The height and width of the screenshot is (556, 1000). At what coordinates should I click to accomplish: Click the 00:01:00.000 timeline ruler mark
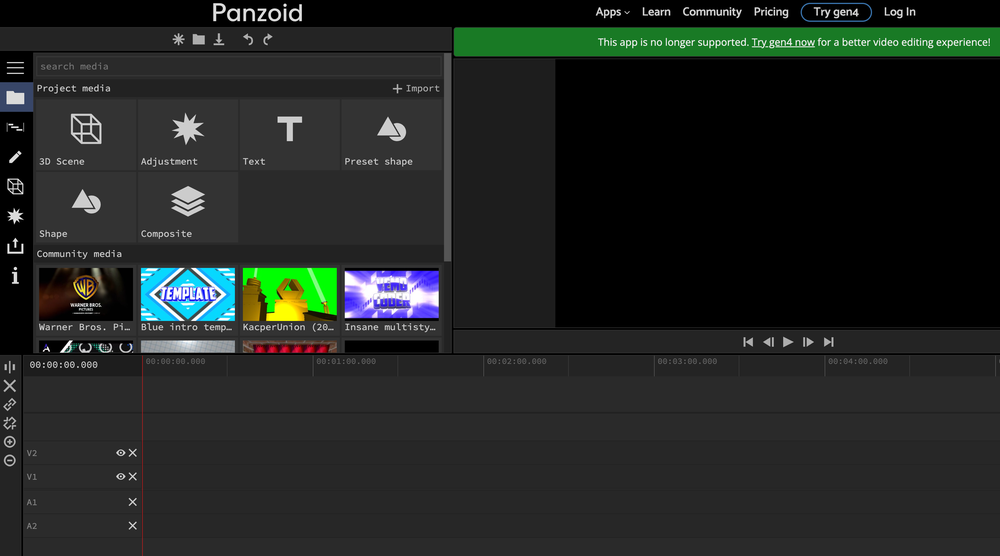[x=346, y=362]
